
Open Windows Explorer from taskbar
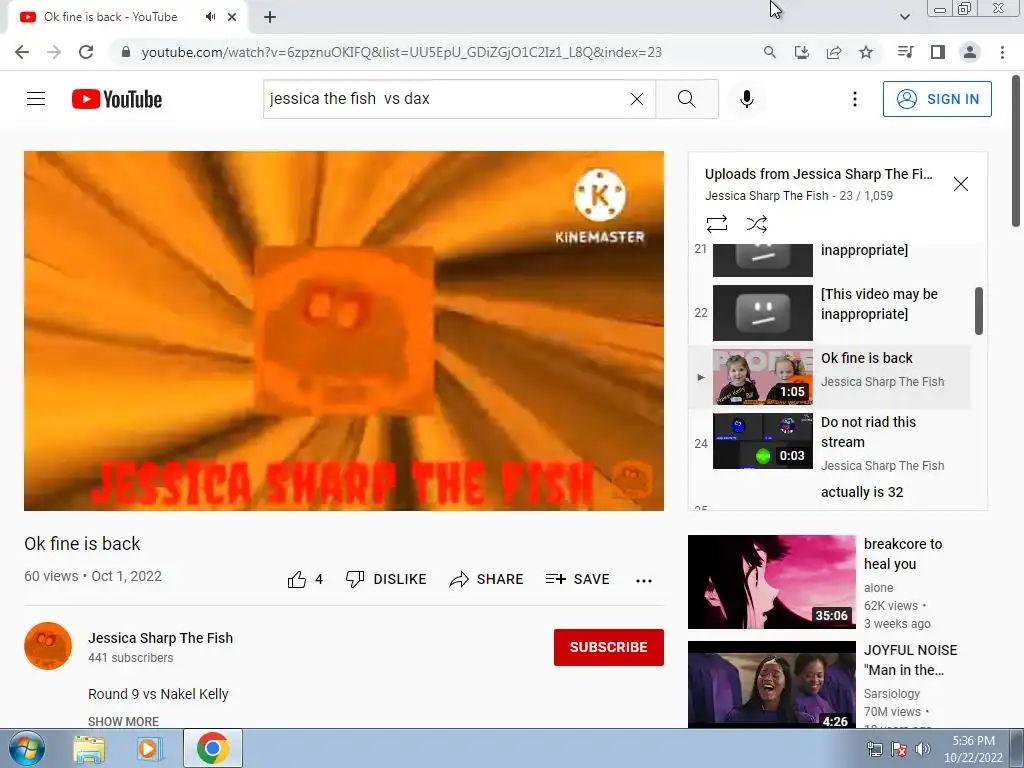tap(89, 748)
